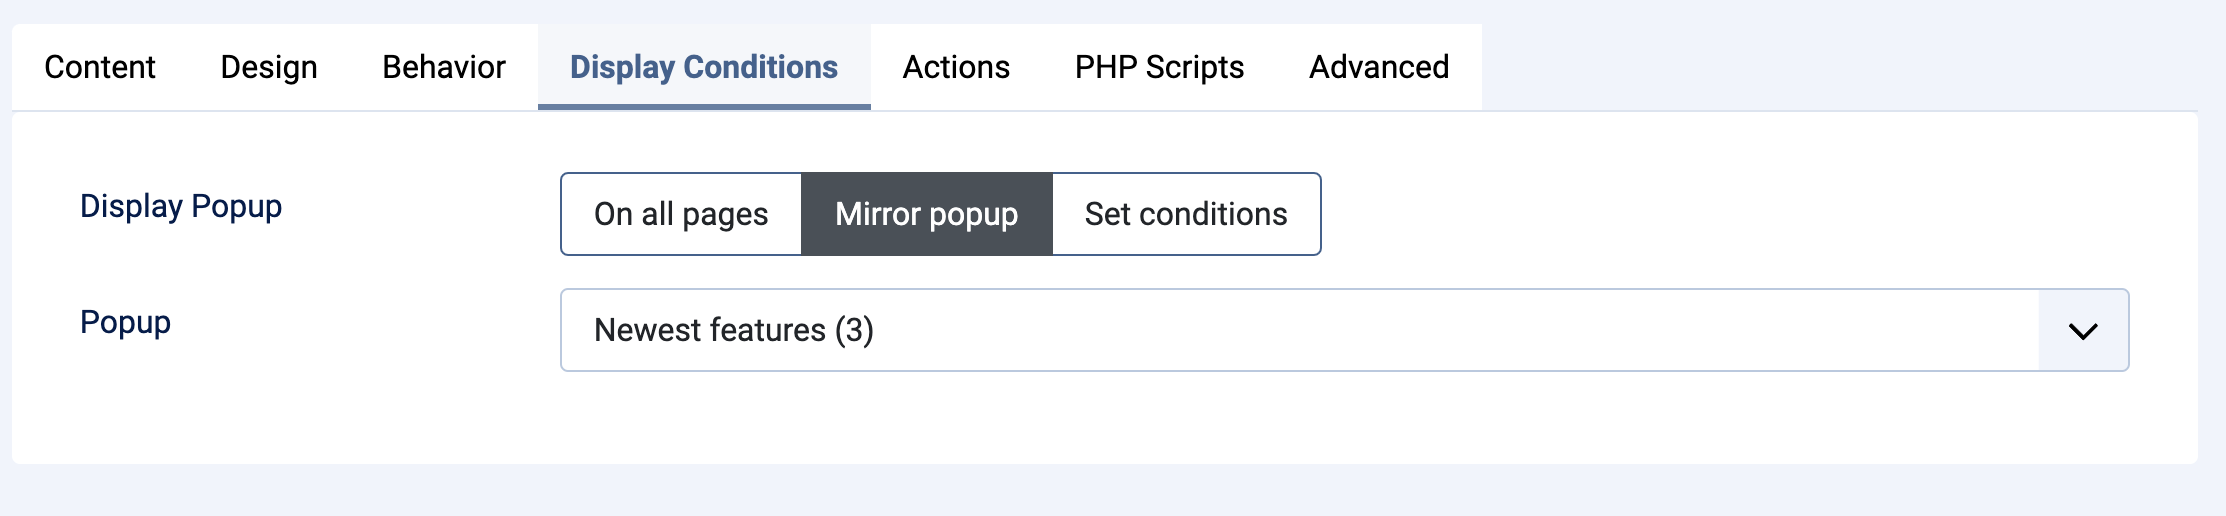Image resolution: width=2226 pixels, height=516 pixels.
Task: Click empty white panel space below Popup dropdown
Action: (x=1300, y=420)
